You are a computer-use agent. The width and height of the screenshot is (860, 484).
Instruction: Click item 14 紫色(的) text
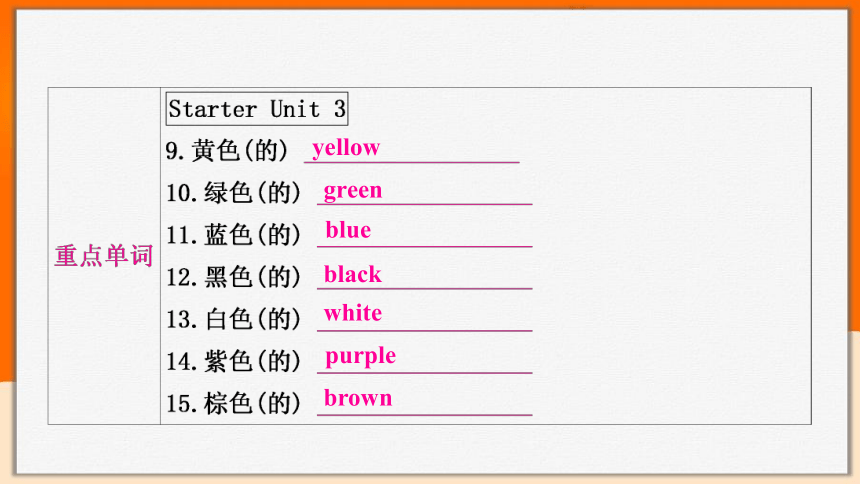click(234, 361)
